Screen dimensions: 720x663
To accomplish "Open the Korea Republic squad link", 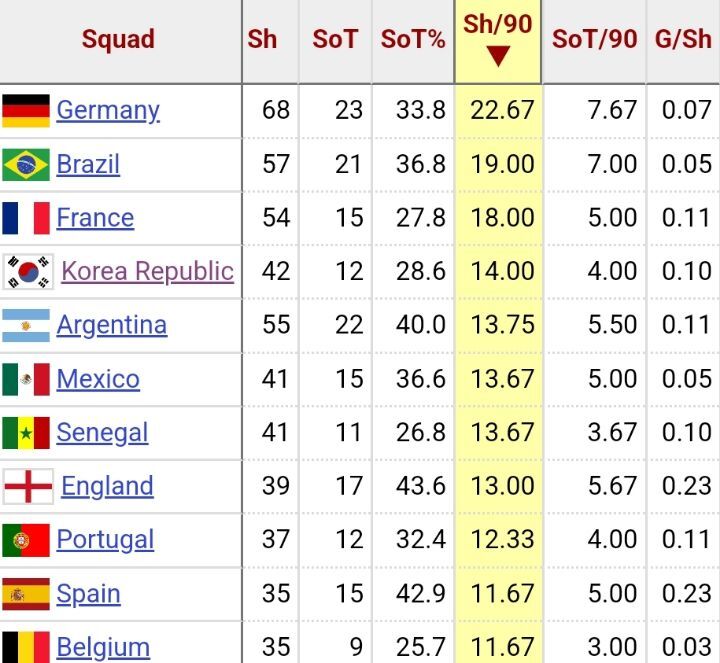I will point(147,271).
